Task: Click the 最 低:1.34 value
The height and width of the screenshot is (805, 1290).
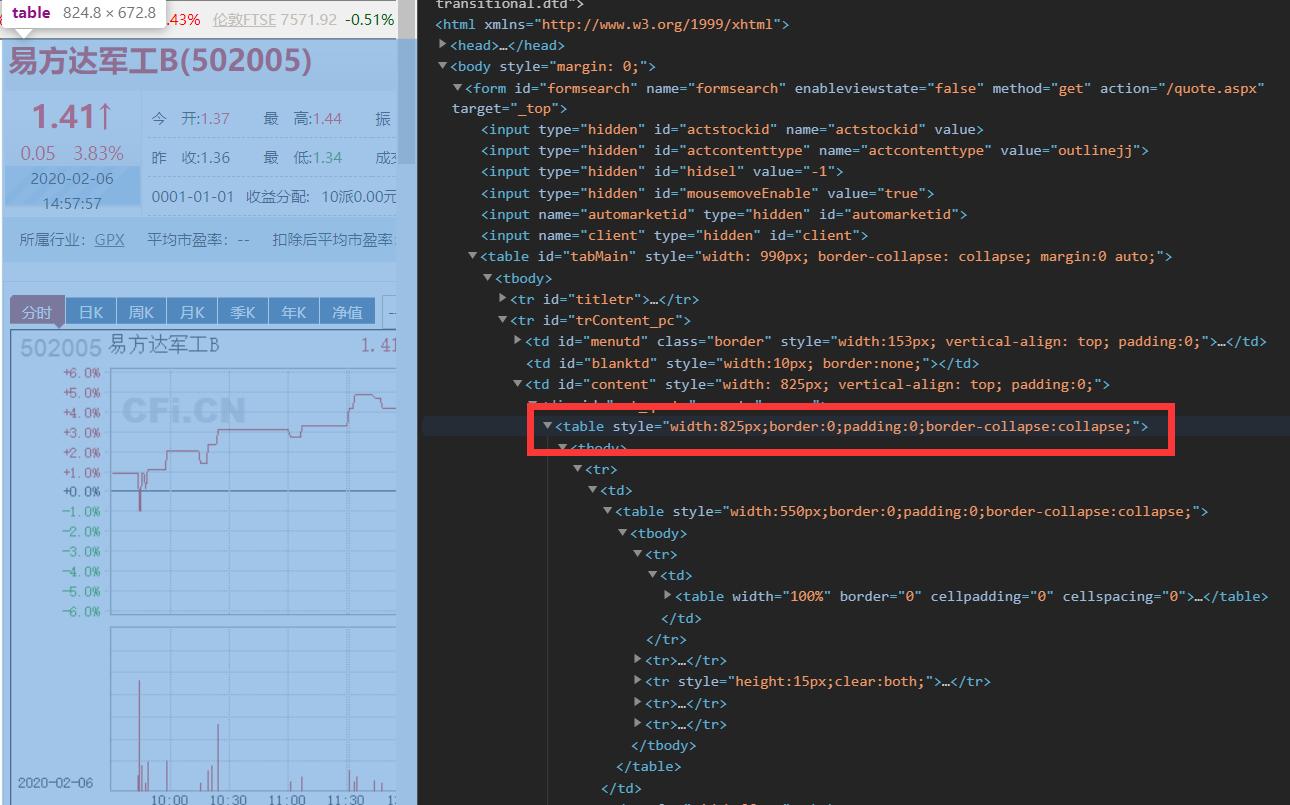Action: pos(303,158)
